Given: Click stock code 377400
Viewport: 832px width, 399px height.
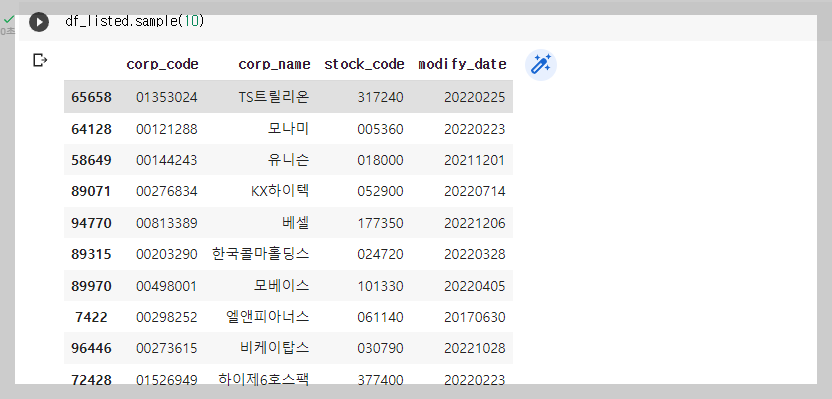Looking at the screenshot, I should pos(380,379).
